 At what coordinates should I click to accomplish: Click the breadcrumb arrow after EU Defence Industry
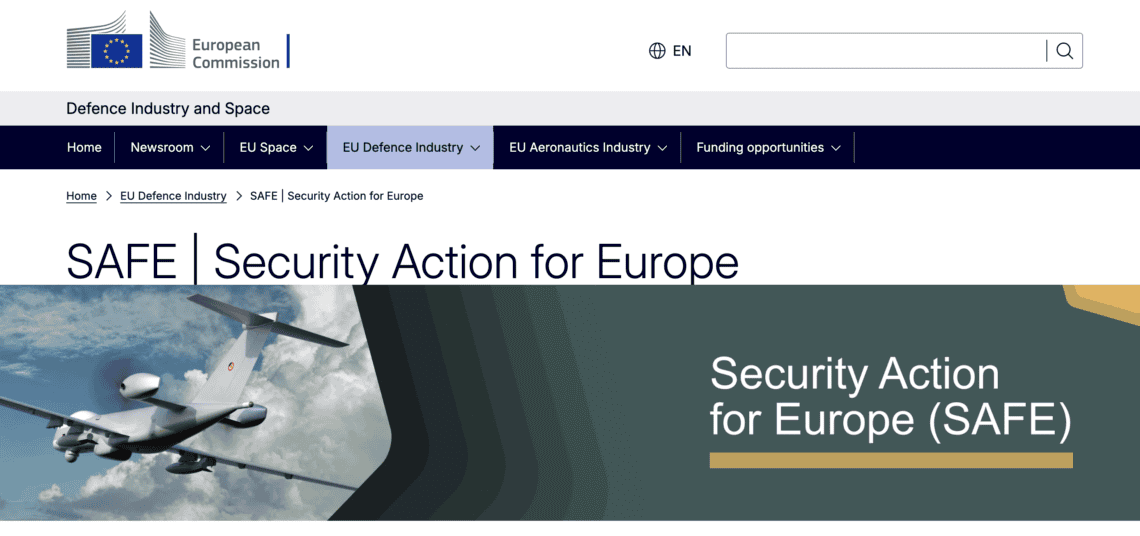pyautogui.click(x=239, y=196)
